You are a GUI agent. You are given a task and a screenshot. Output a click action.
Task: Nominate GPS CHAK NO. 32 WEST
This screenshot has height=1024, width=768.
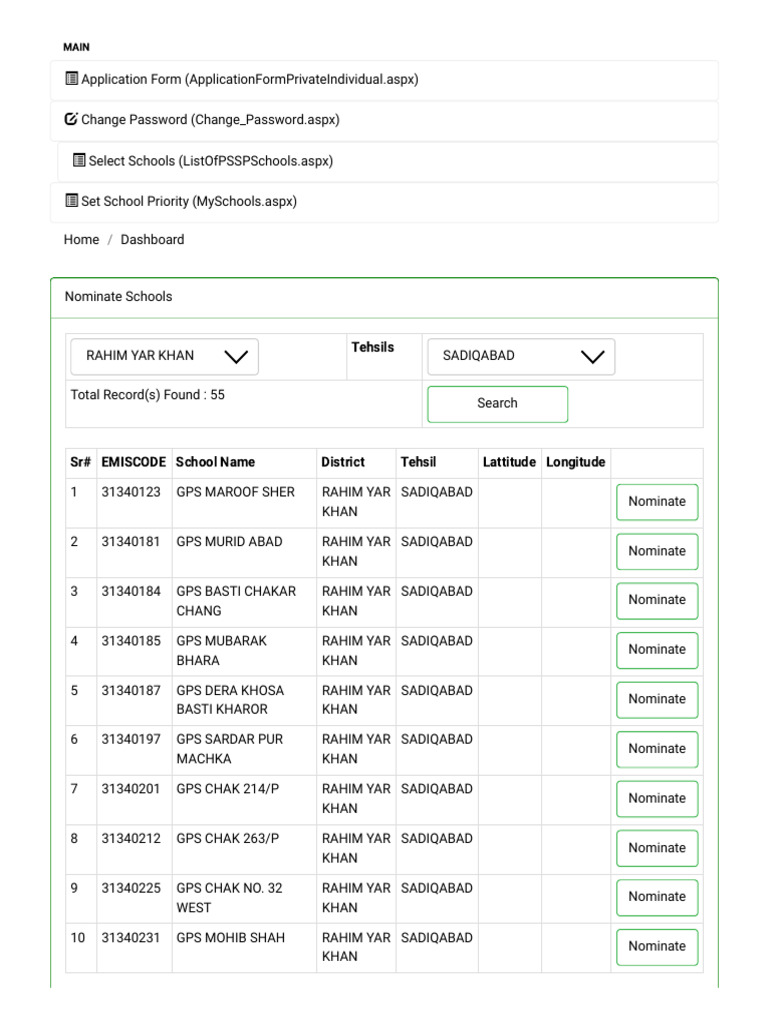click(657, 898)
